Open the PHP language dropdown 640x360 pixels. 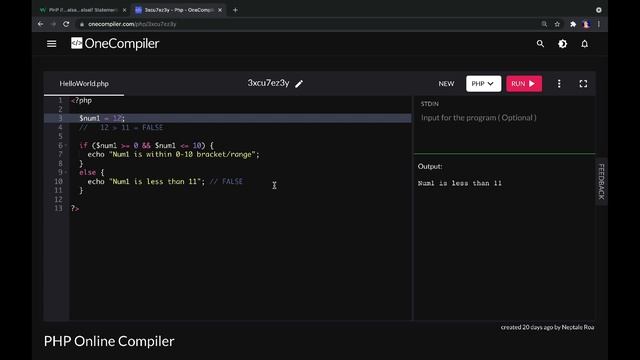pos(483,84)
